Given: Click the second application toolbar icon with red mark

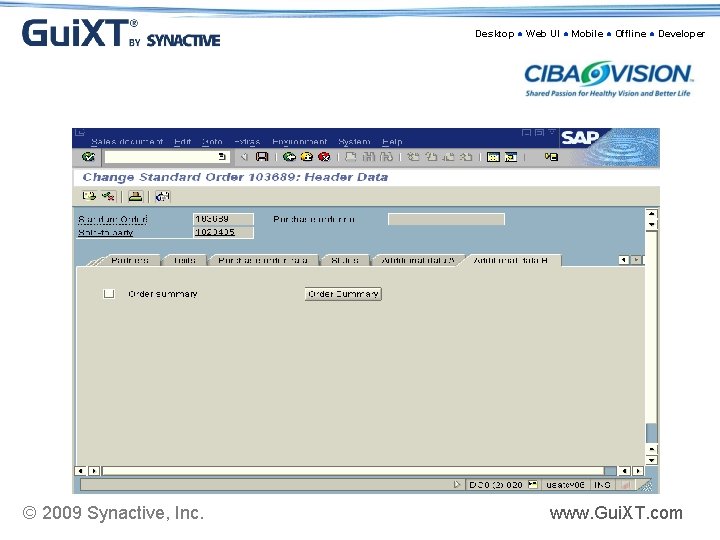Looking at the screenshot, I should pos(108,197).
